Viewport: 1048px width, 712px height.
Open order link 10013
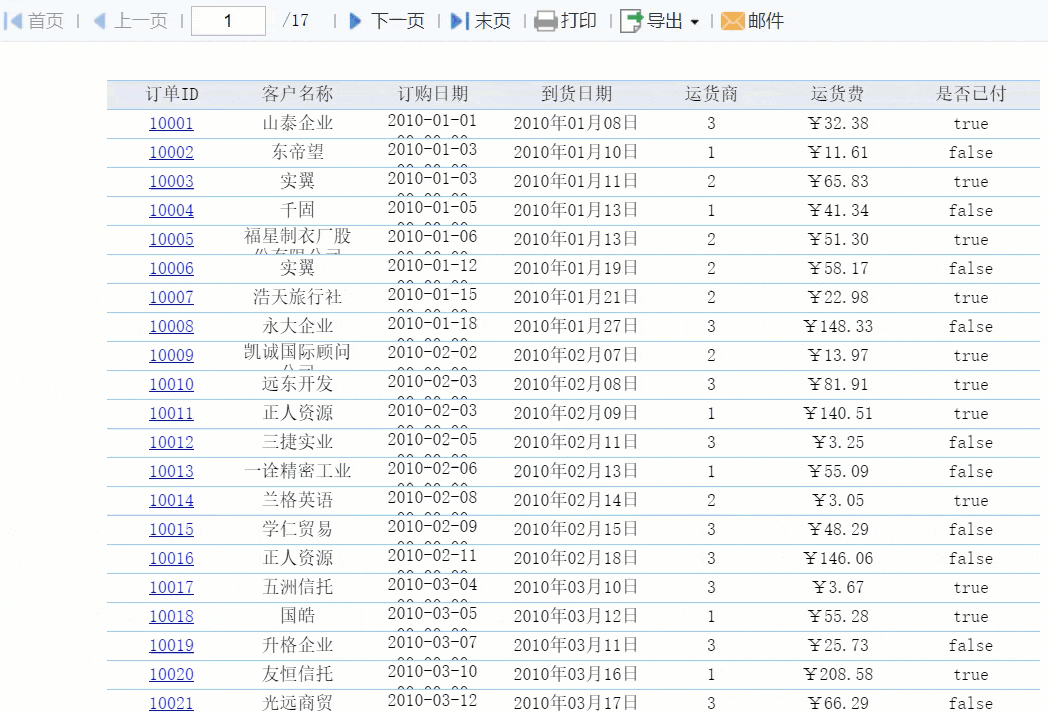pos(171,471)
